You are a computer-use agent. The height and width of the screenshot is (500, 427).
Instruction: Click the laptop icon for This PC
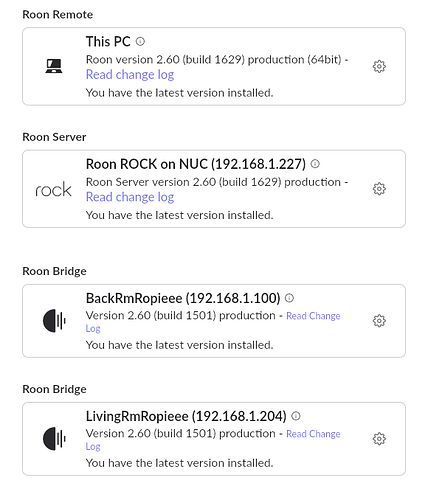coord(54,66)
